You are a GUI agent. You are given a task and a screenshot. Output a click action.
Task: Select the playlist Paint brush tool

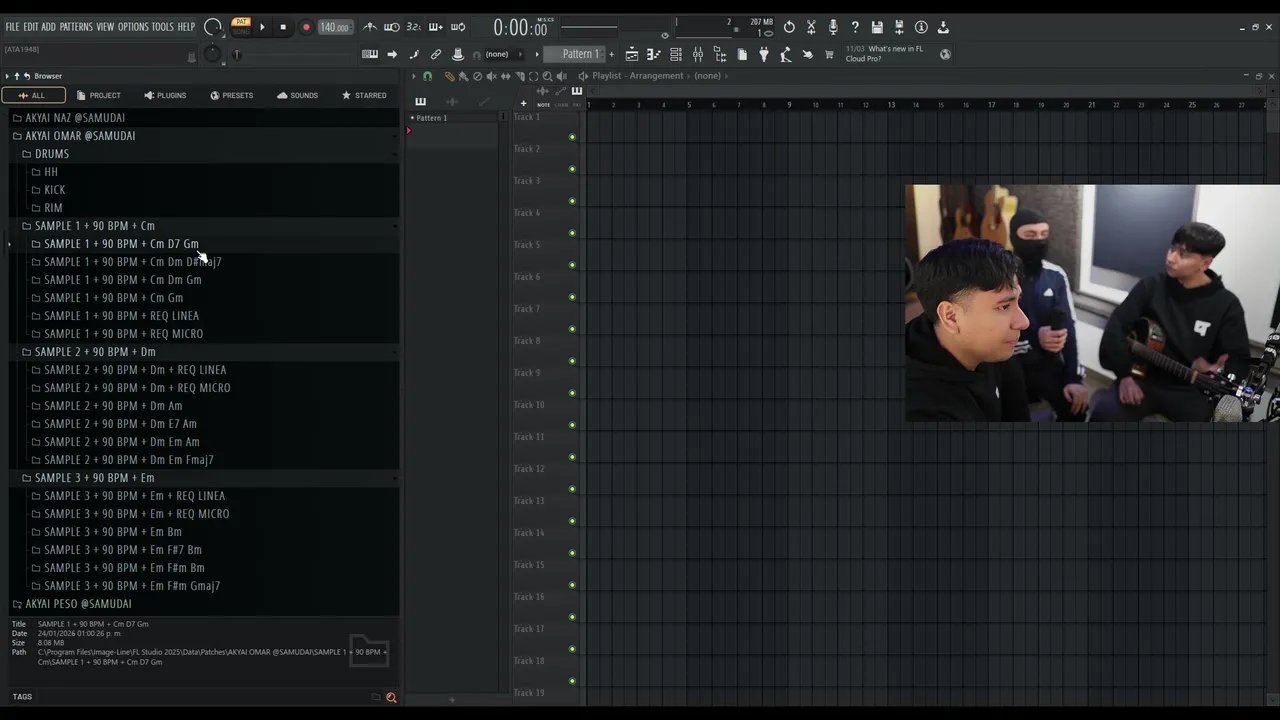tap(463, 76)
